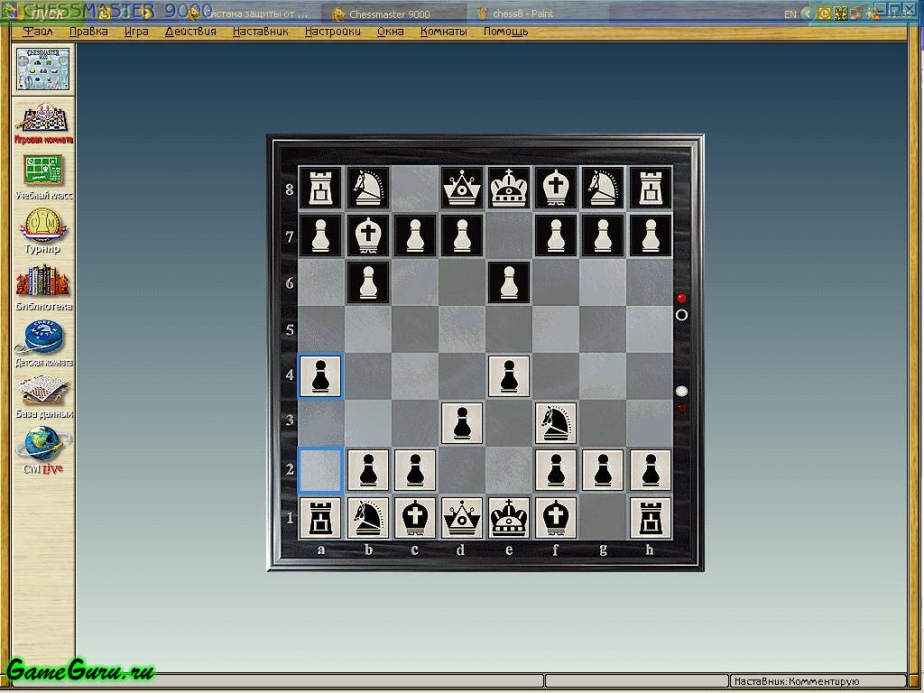The width and height of the screenshot is (924, 693).
Task: Select the pawn on e4
Action: tap(509, 375)
